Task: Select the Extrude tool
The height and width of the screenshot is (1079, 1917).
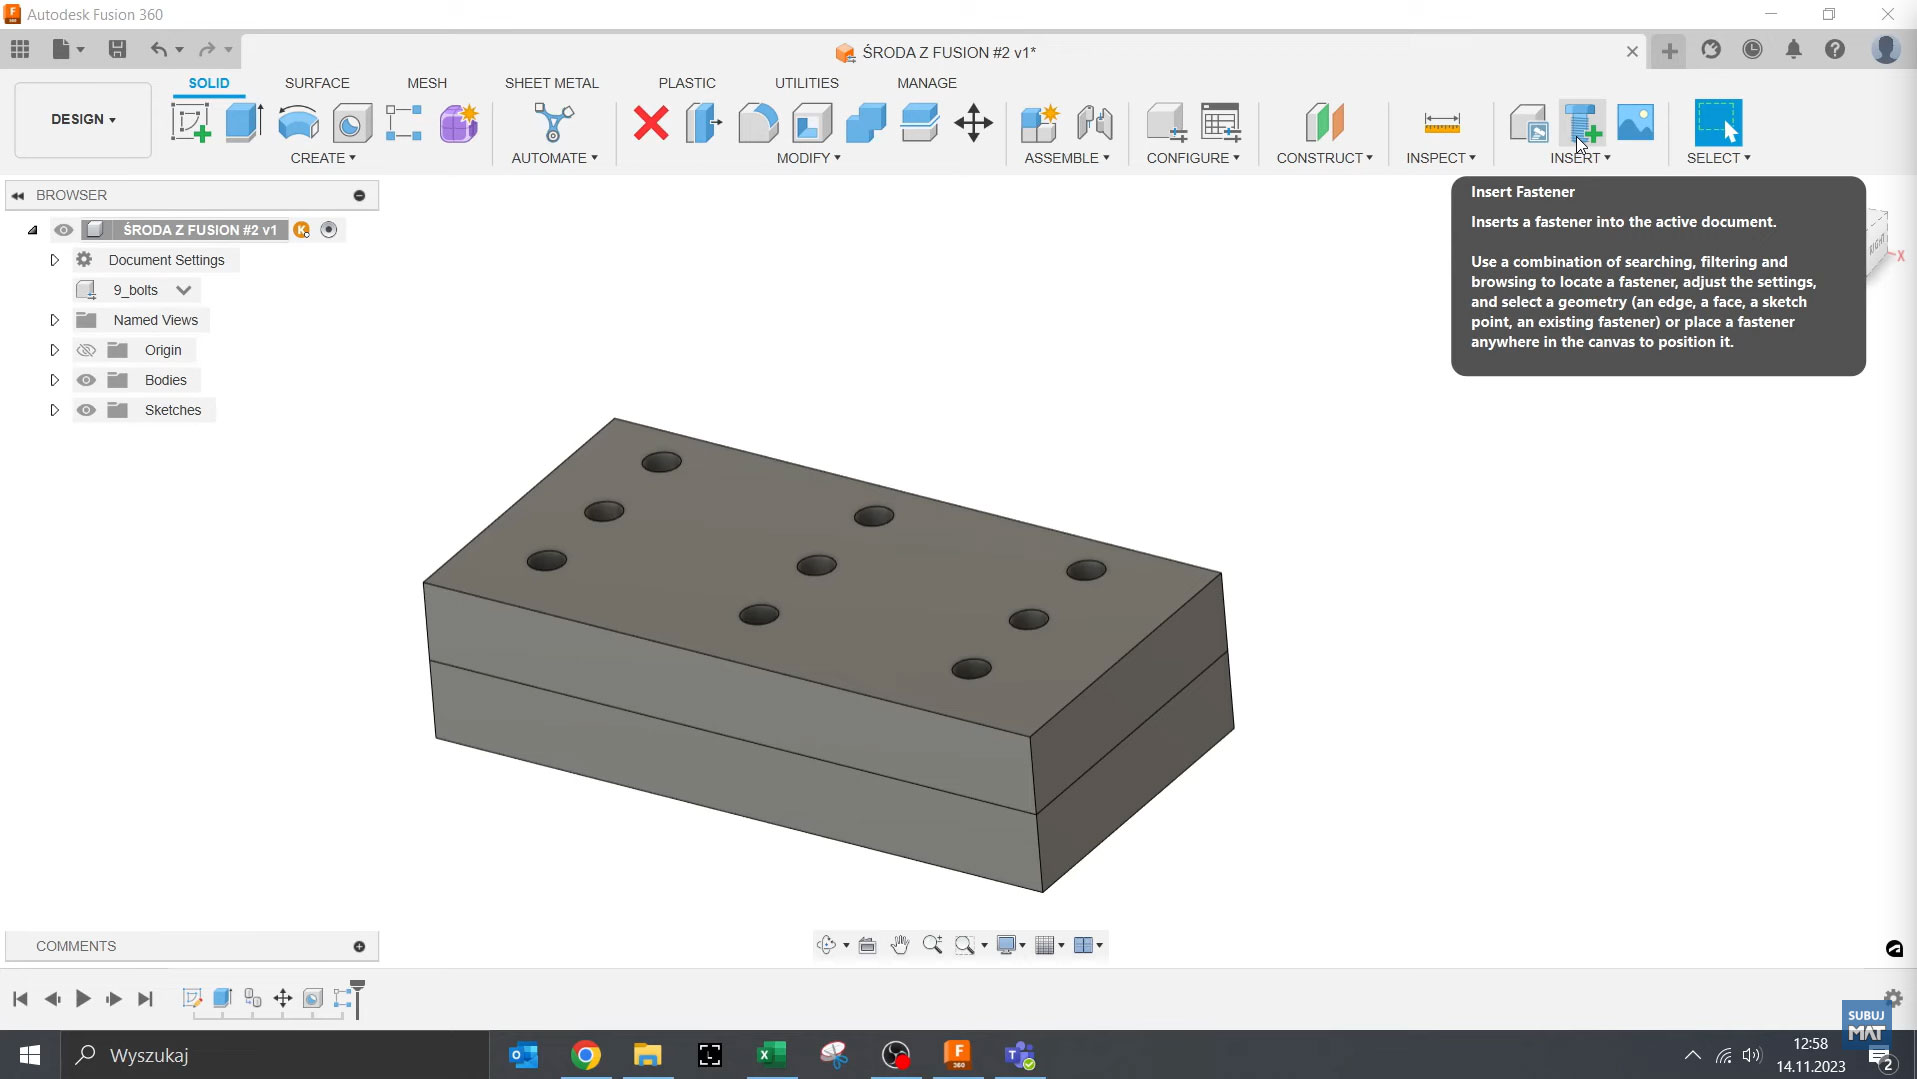Action: 243,122
